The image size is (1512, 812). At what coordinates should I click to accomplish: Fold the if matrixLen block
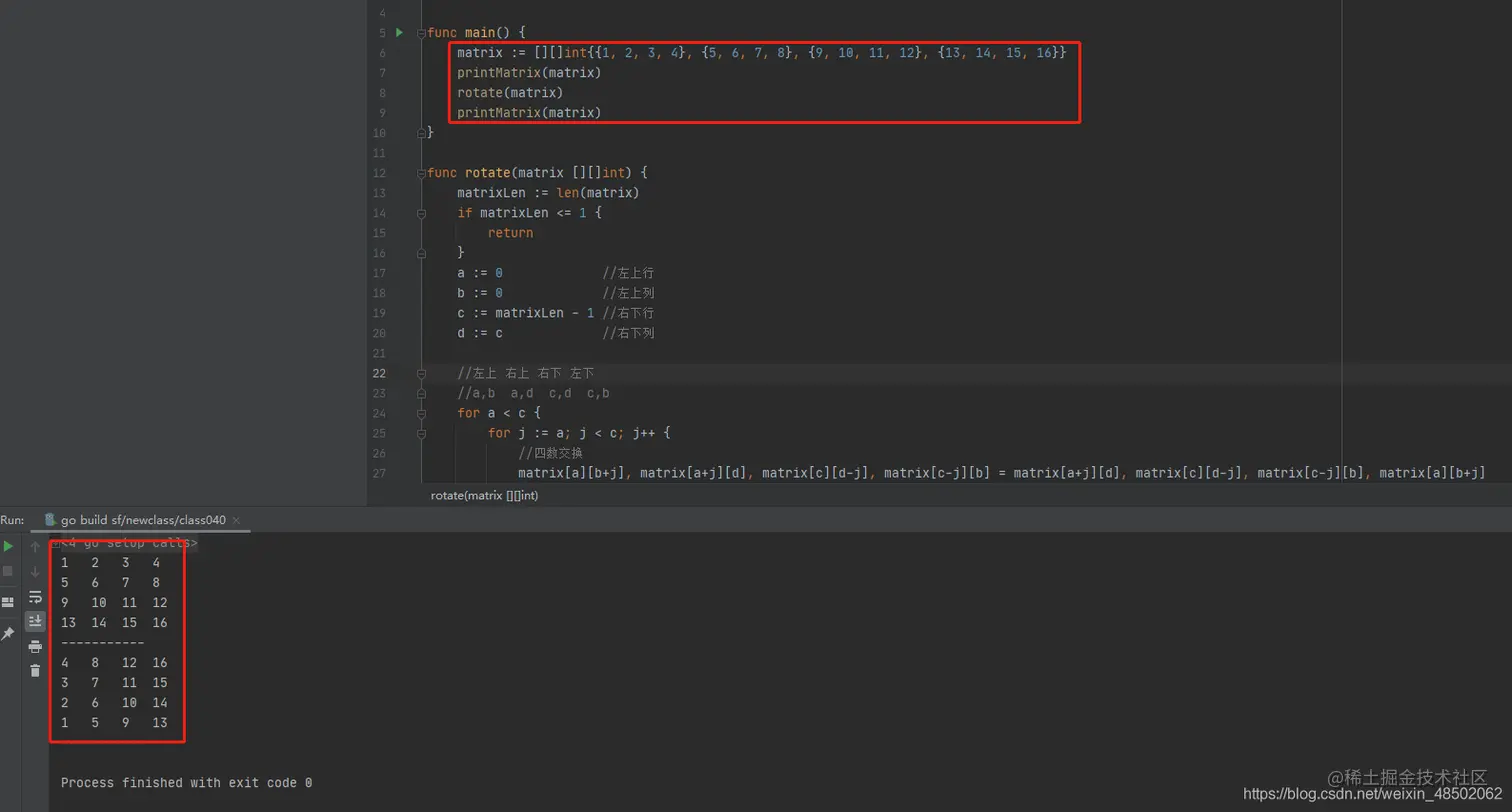(421, 213)
